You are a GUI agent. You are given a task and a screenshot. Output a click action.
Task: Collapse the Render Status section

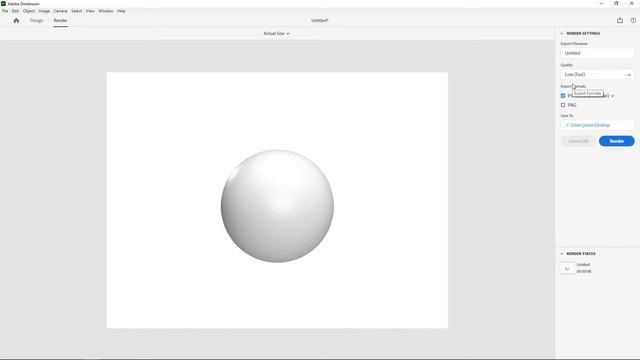pyautogui.click(x=562, y=254)
